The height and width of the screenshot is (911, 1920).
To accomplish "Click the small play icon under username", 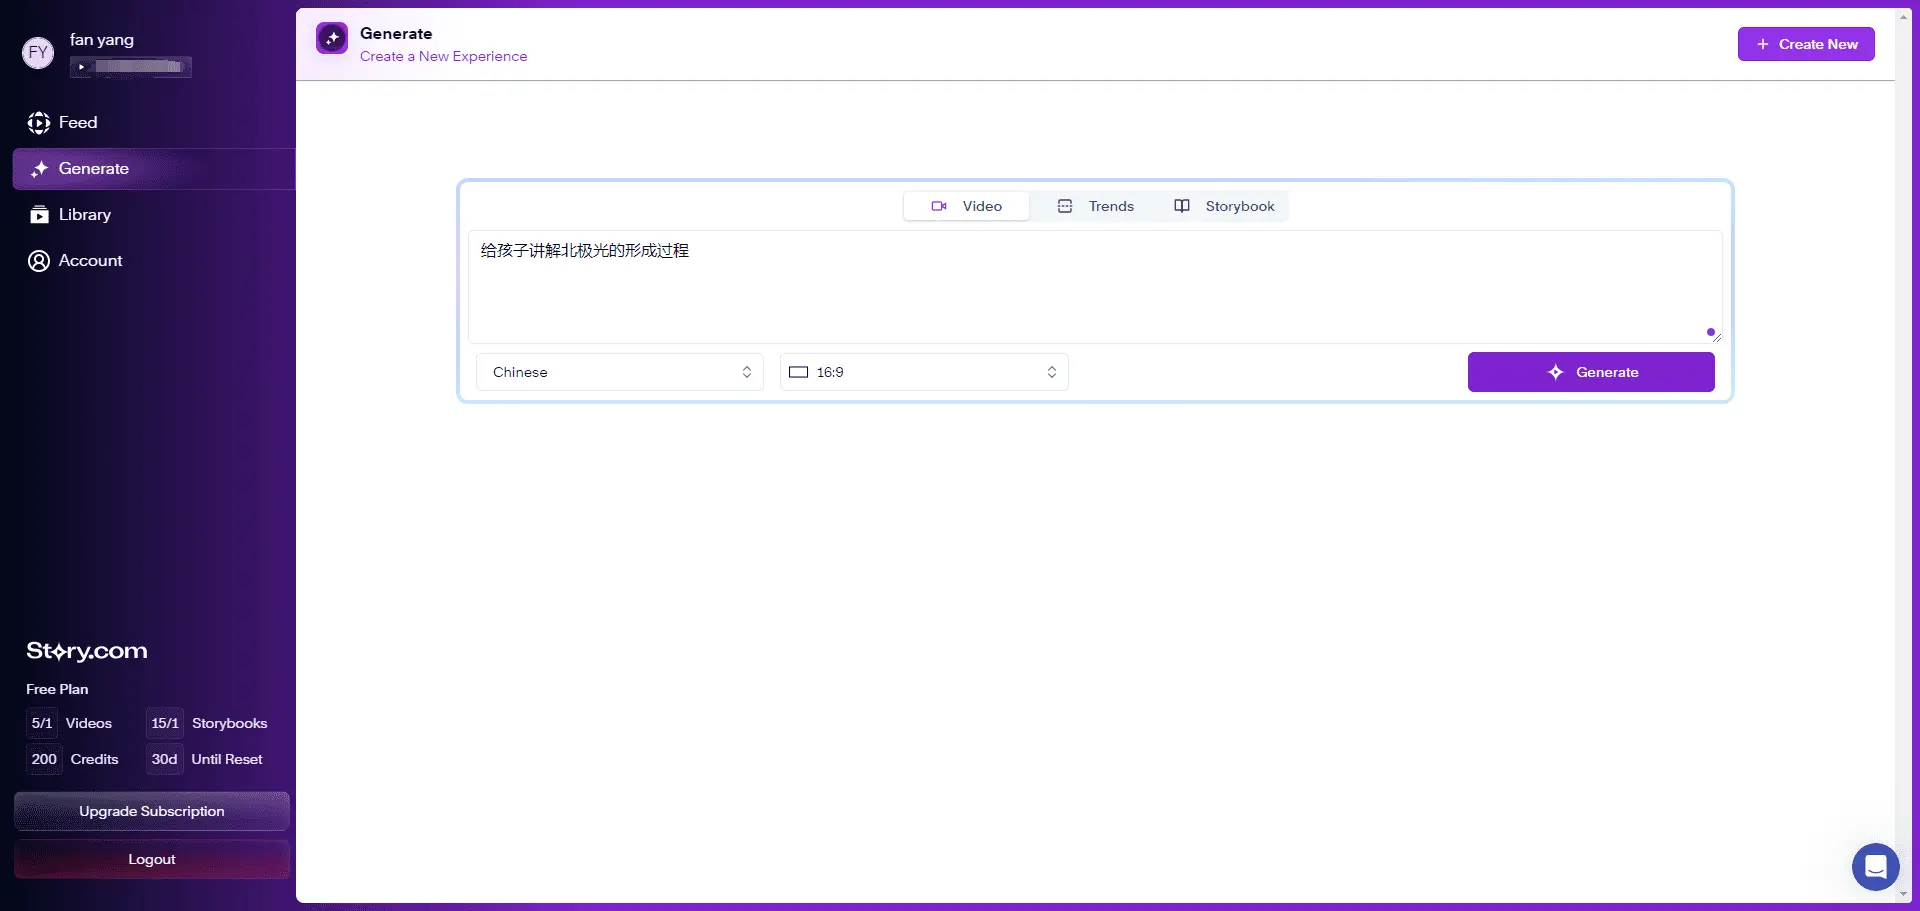I will pyautogui.click(x=81, y=67).
